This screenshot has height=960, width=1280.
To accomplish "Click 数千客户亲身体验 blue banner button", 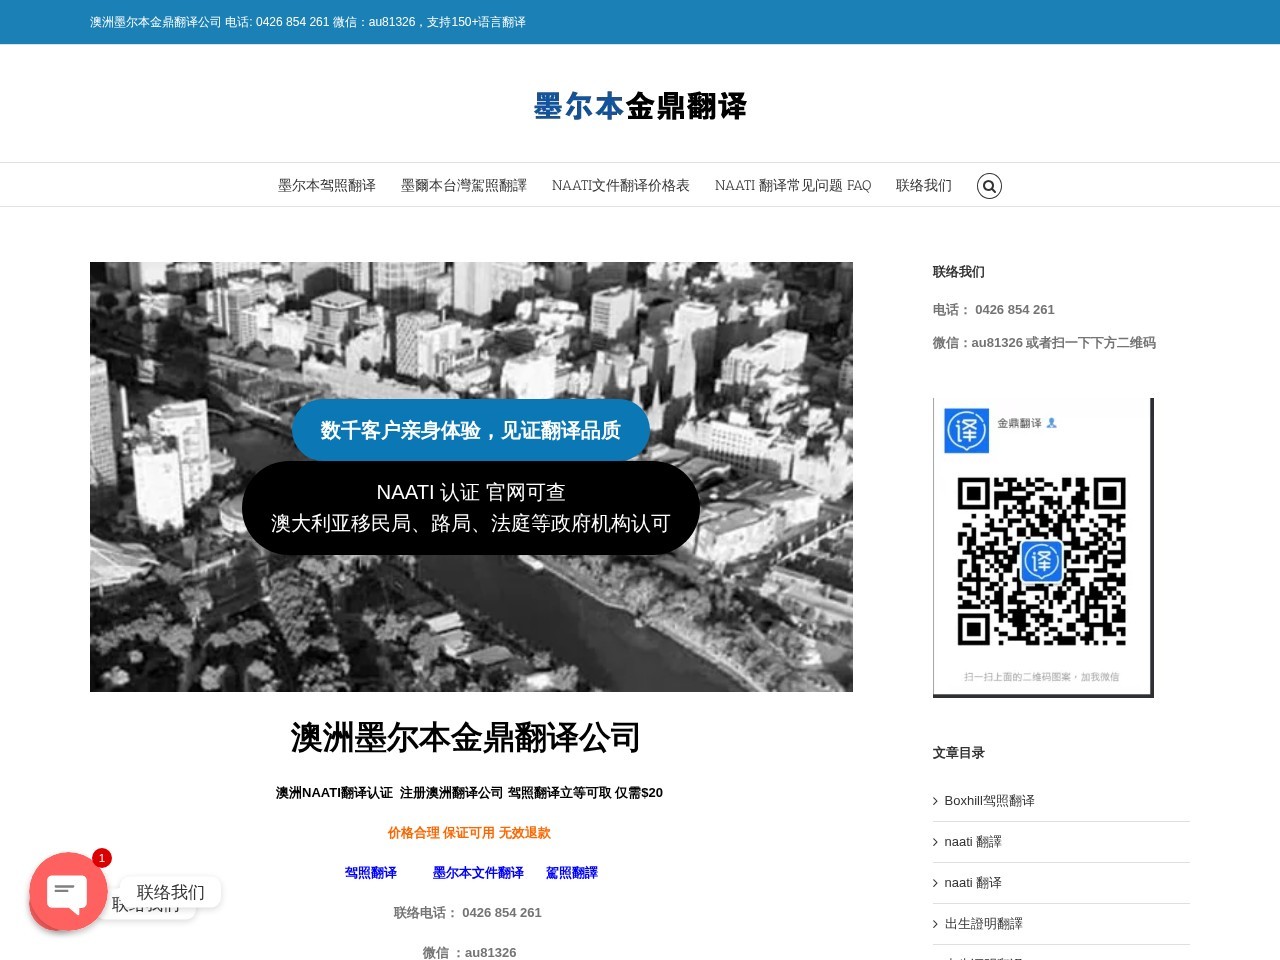I will click(471, 430).
